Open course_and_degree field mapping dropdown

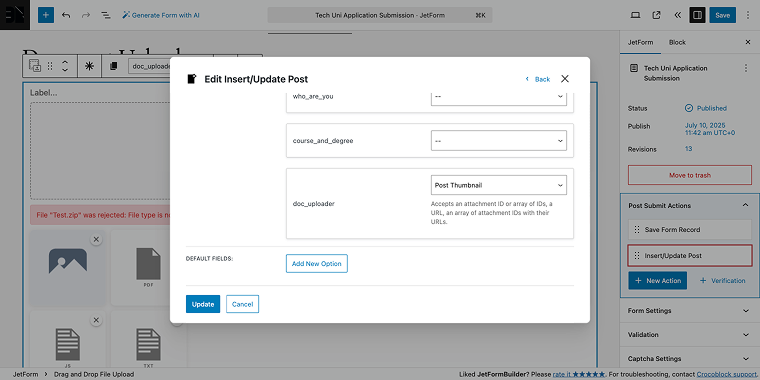[x=499, y=141]
